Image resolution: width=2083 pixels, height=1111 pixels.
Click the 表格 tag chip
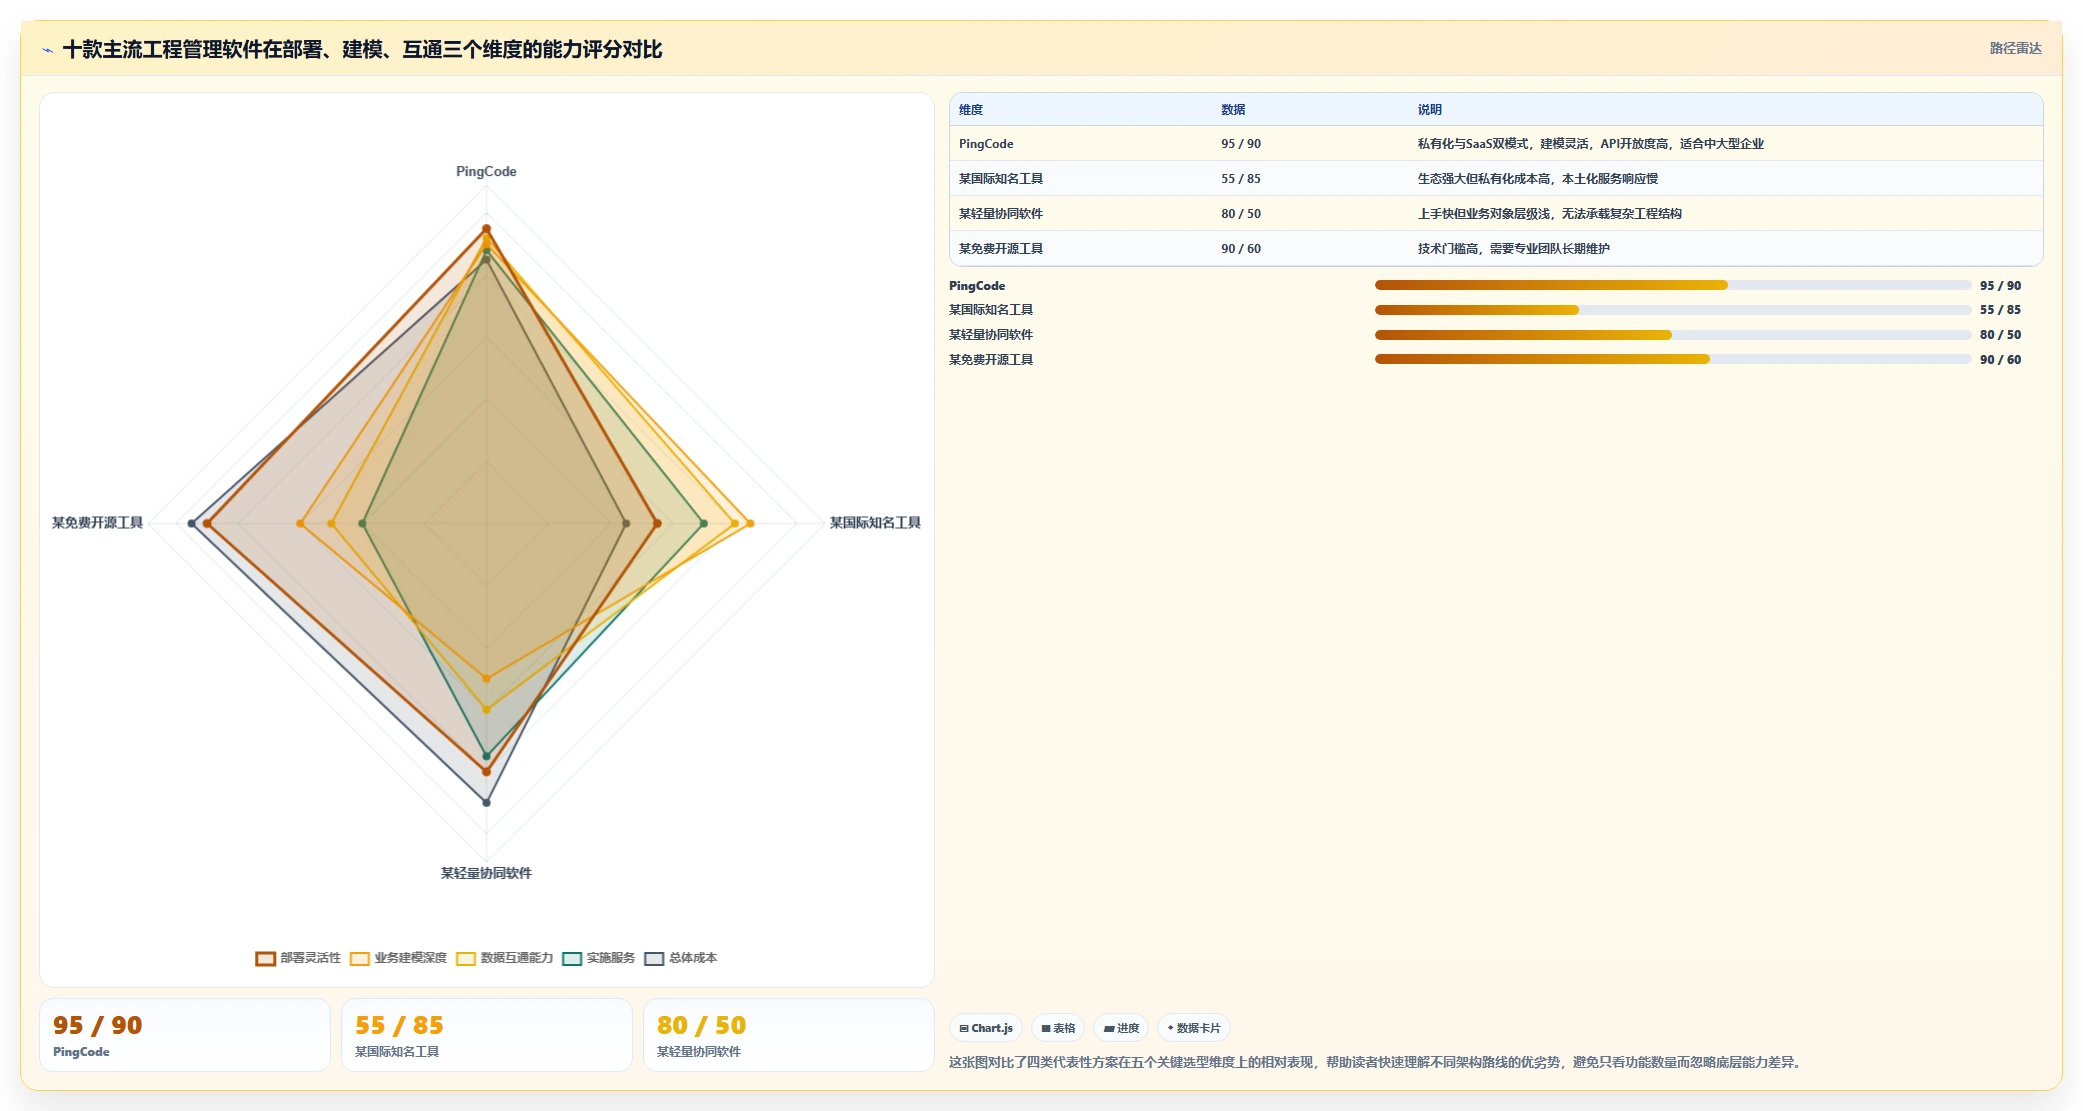point(1058,1028)
